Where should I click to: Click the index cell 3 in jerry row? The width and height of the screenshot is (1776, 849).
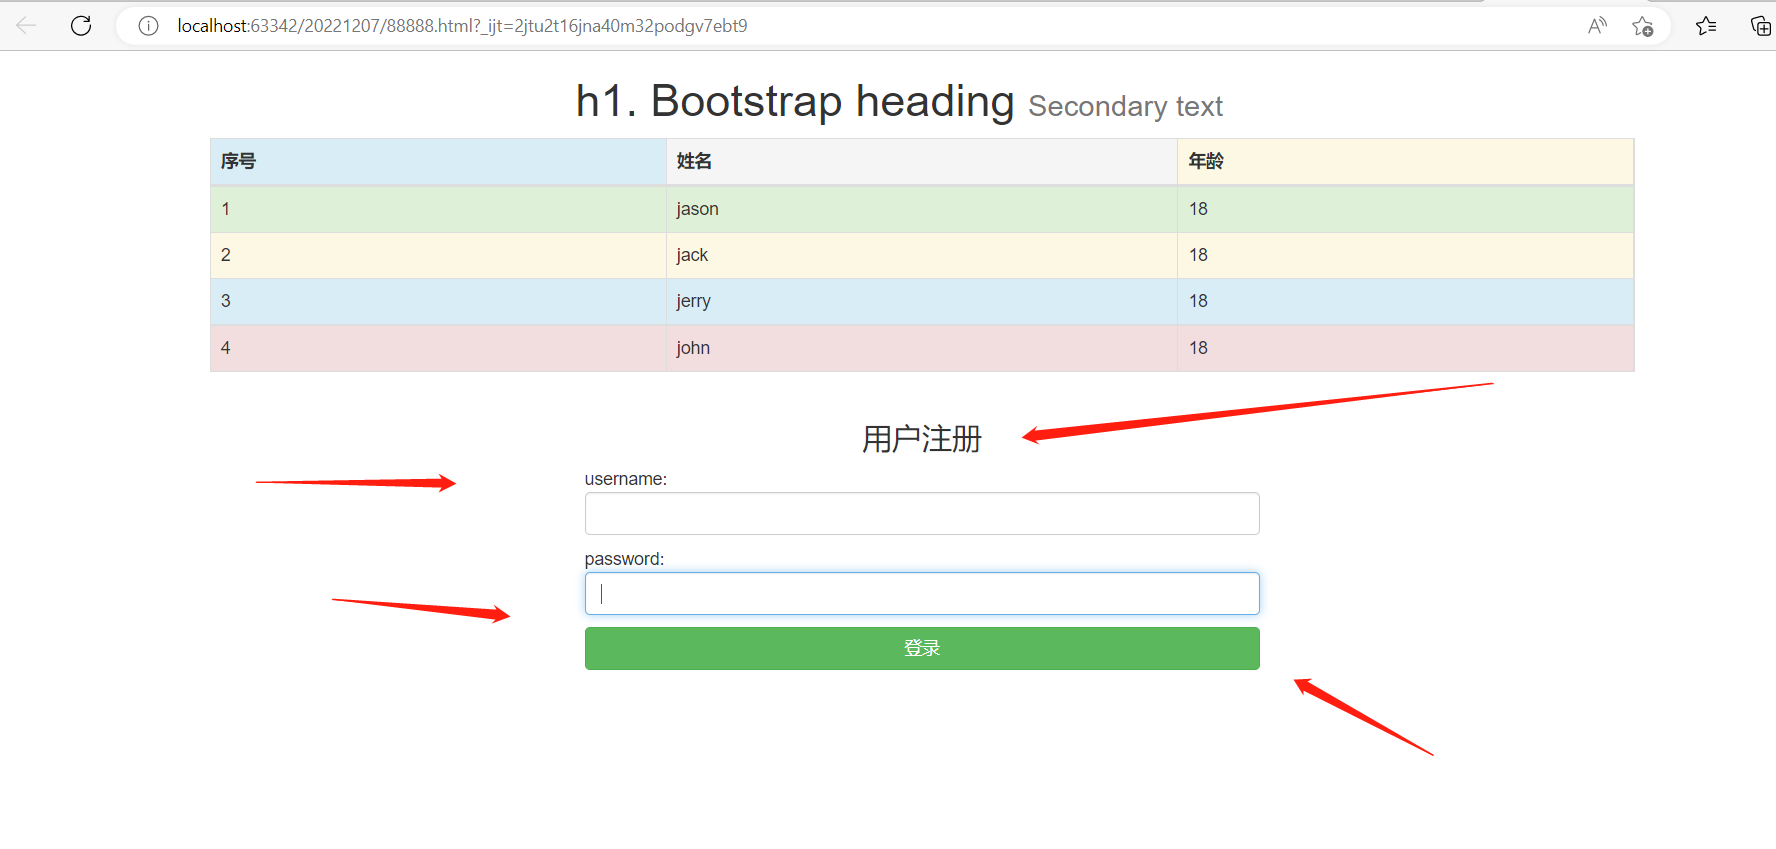438,301
